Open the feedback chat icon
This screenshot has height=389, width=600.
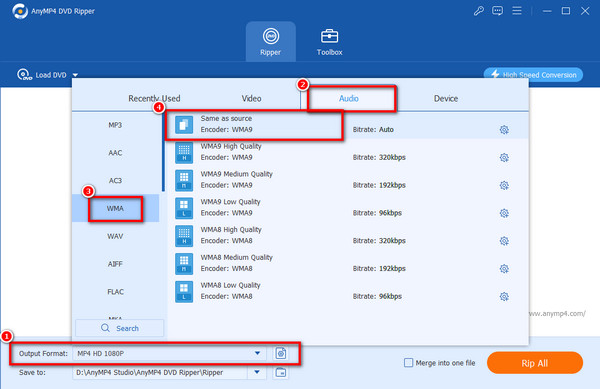497,11
